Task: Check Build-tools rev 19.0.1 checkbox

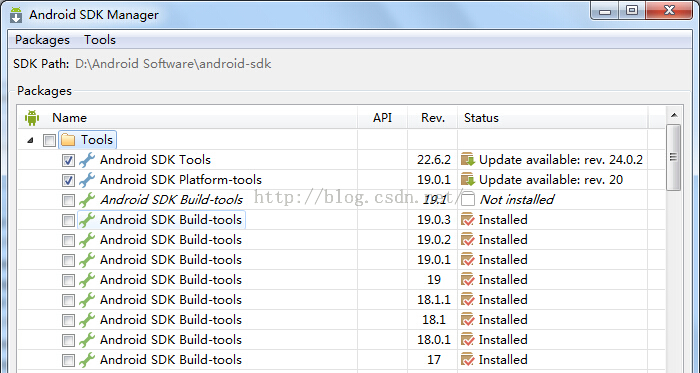Action: pos(68,260)
